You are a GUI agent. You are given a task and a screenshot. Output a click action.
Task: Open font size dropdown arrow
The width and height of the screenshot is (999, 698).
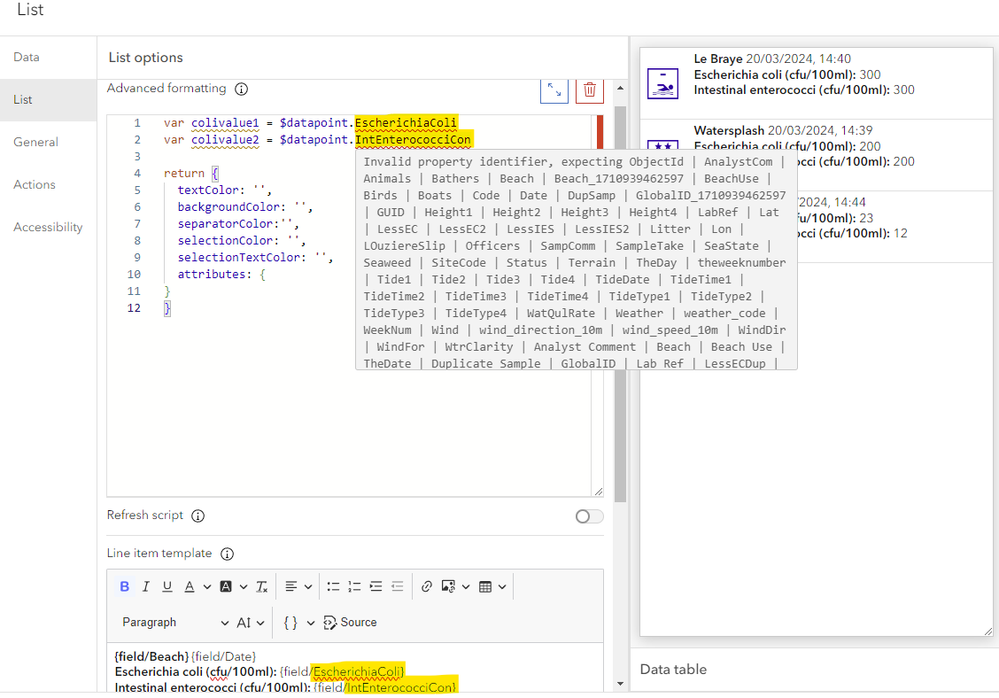261,623
